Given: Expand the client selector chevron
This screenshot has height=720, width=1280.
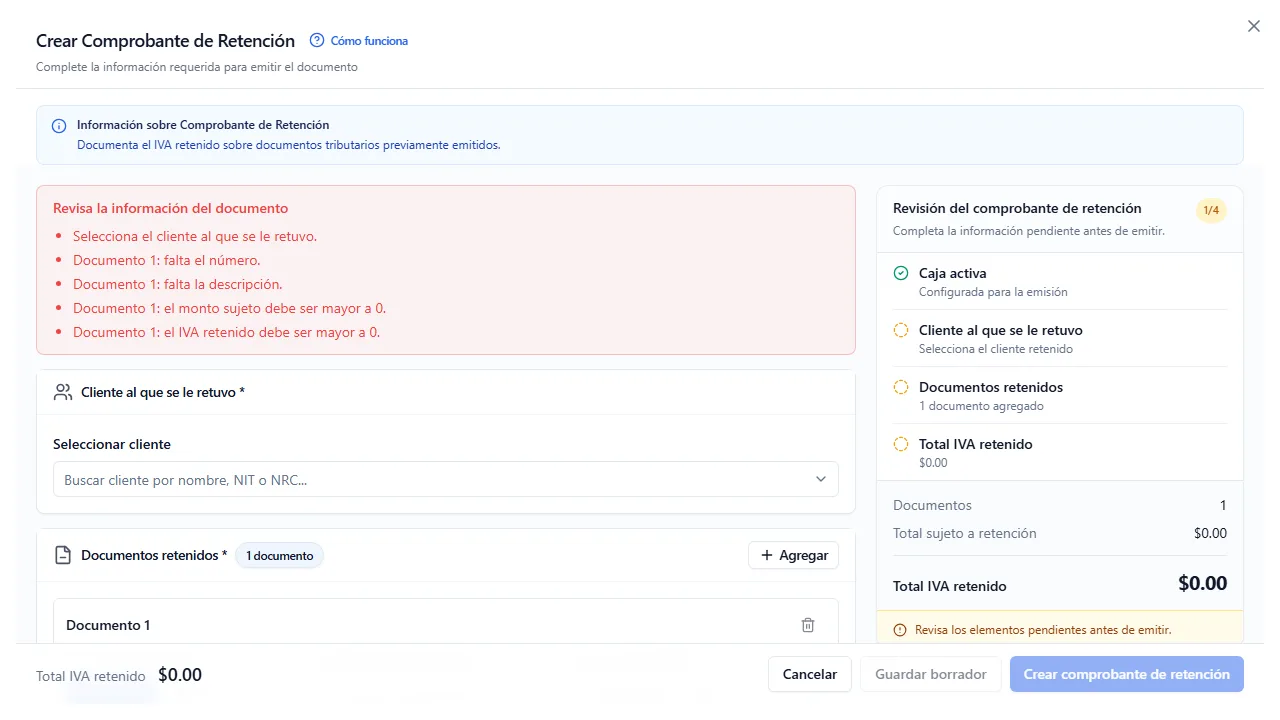Looking at the screenshot, I should pyautogui.click(x=821, y=480).
